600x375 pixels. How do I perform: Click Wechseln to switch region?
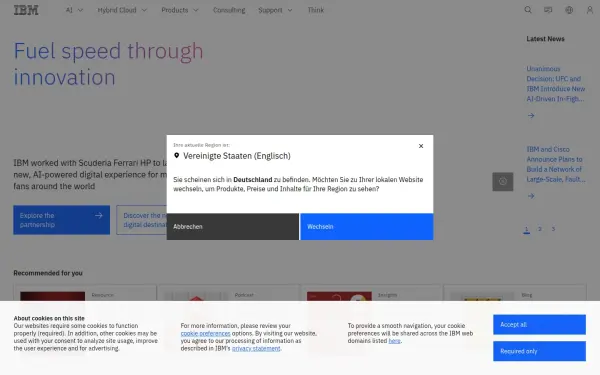tap(367, 227)
